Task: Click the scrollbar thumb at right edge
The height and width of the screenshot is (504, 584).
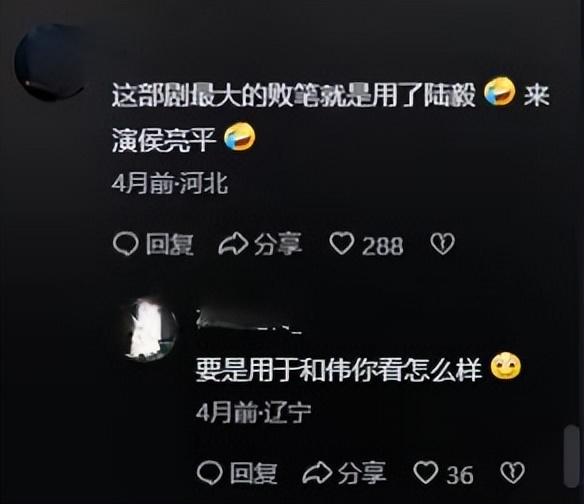Action: click(572, 456)
